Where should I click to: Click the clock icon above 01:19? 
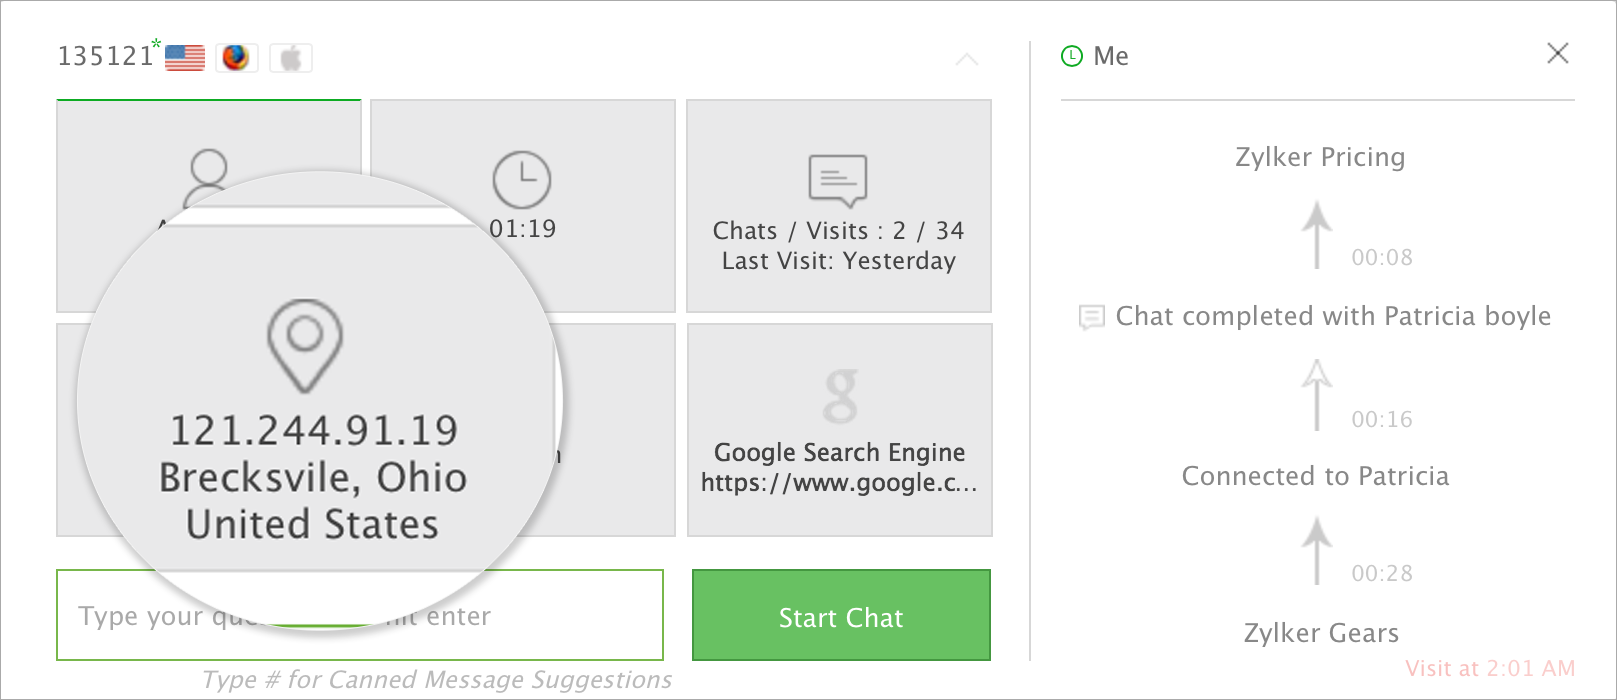pyautogui.click(x=522, y=180)
